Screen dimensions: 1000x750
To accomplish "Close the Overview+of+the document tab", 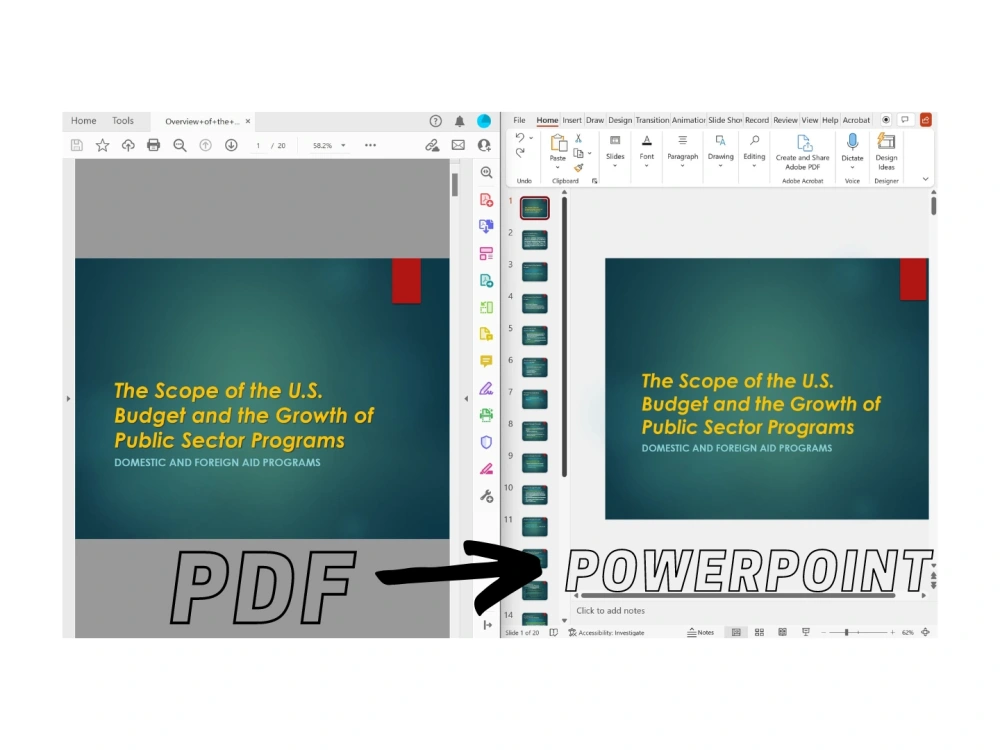I will (248, 121).
